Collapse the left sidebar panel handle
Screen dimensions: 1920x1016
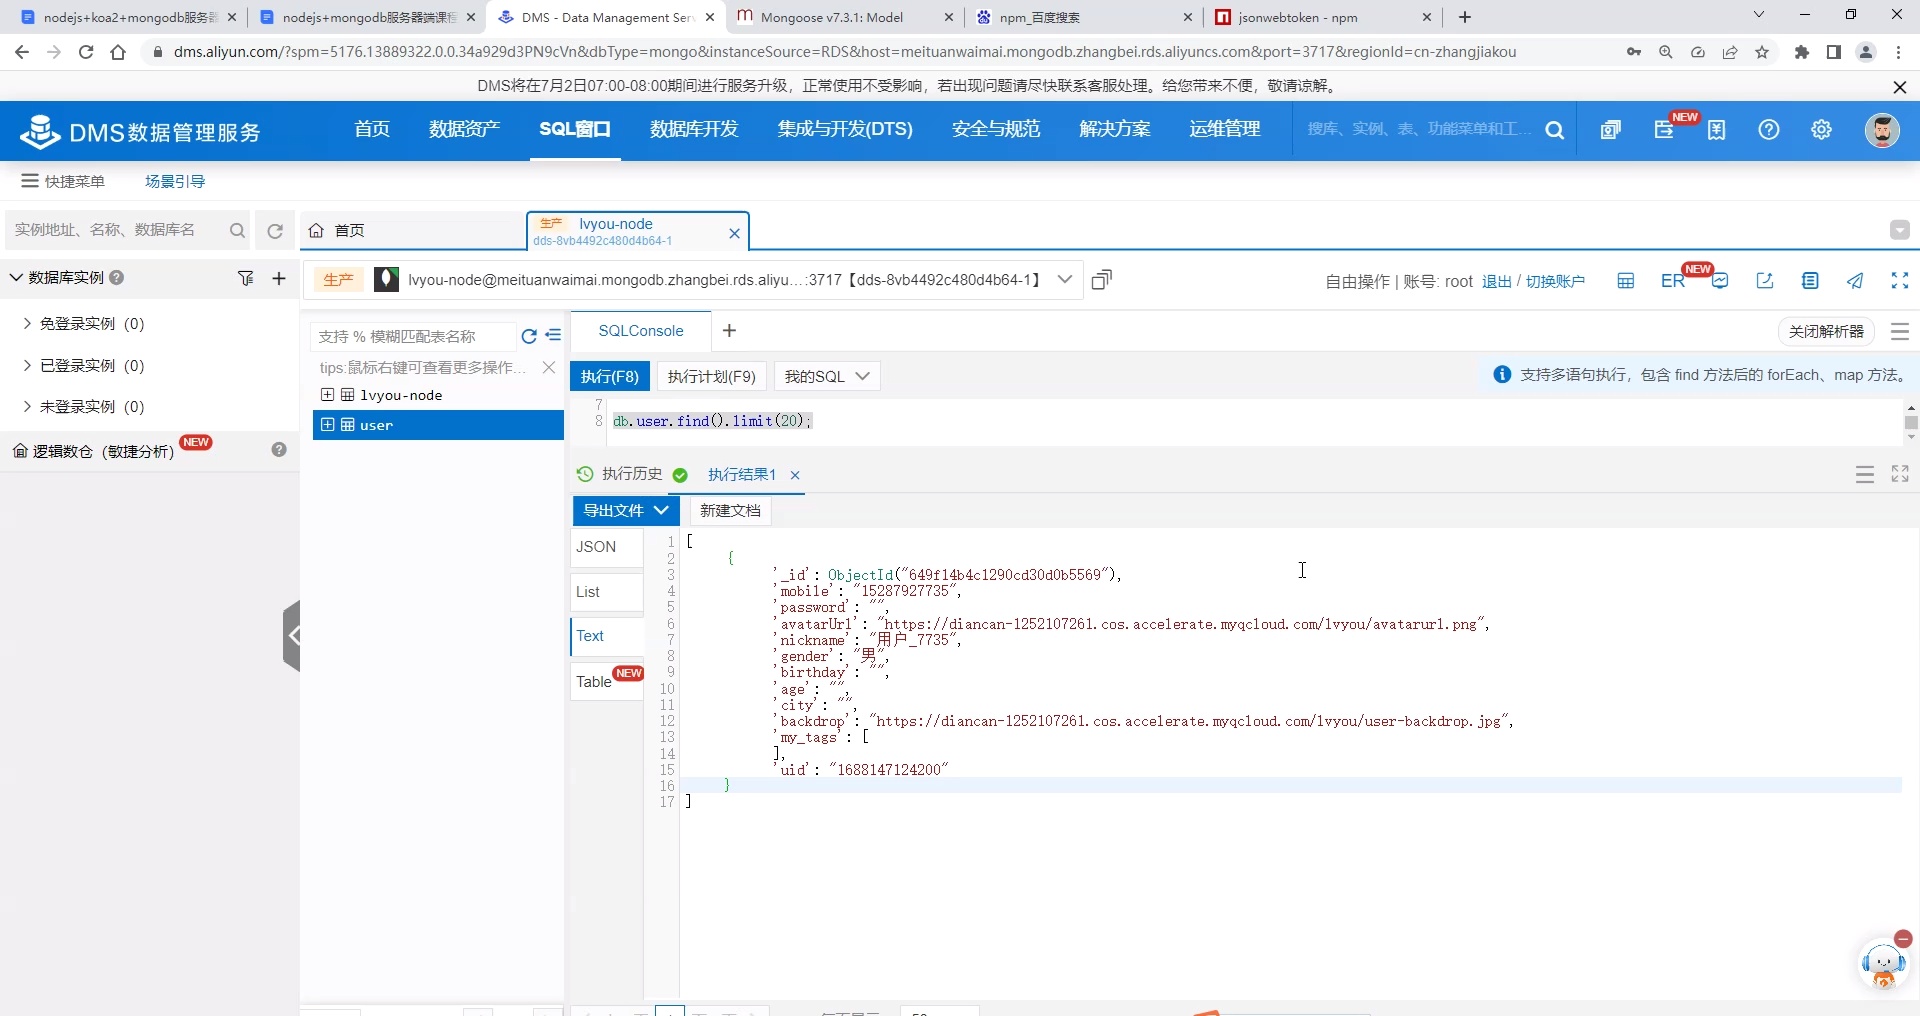(292, 636)
